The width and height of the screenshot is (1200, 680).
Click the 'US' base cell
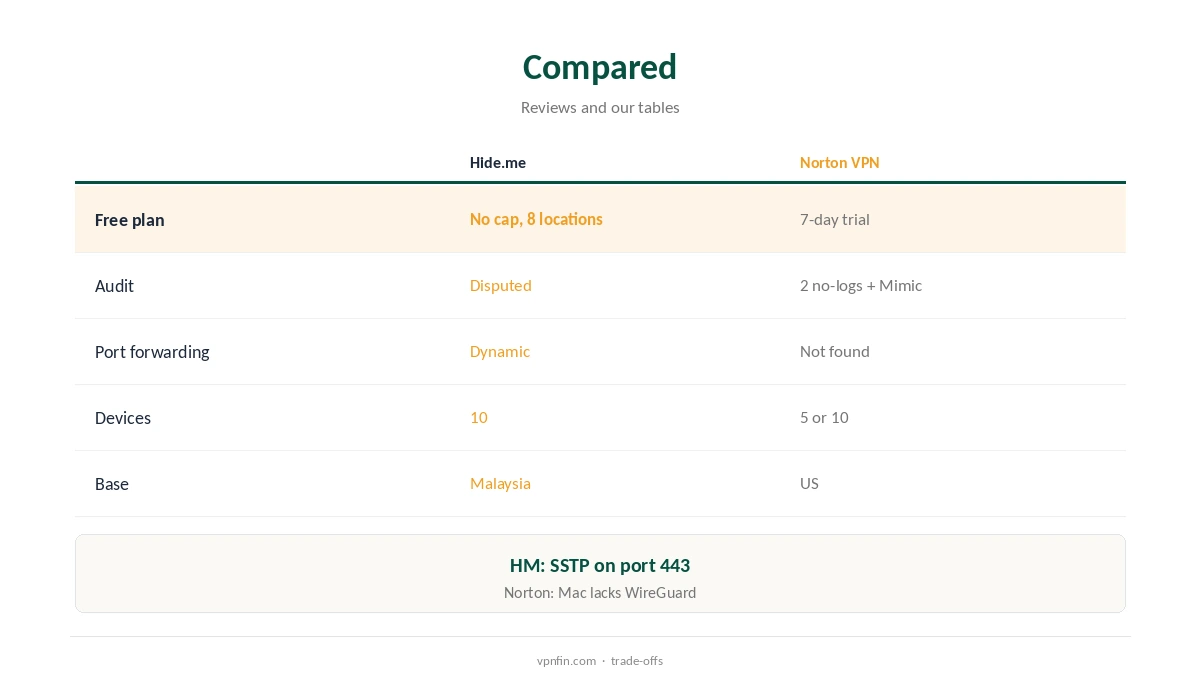(x=809, y=483)
